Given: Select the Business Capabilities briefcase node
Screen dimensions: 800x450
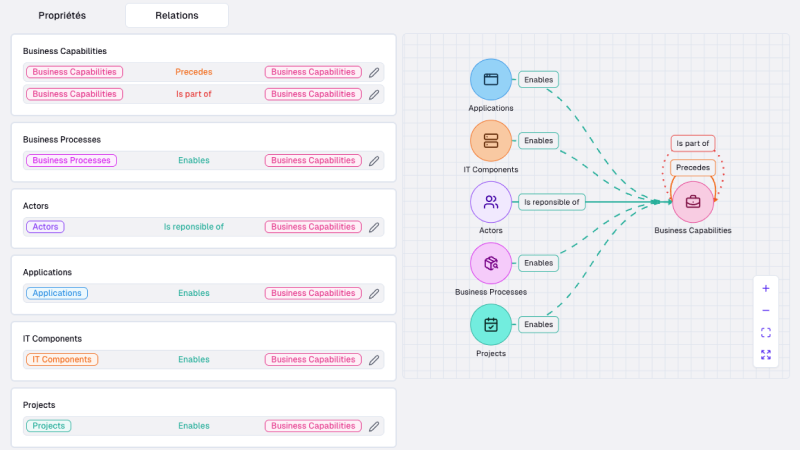Looking at the screenshot, I should (692, 202).
